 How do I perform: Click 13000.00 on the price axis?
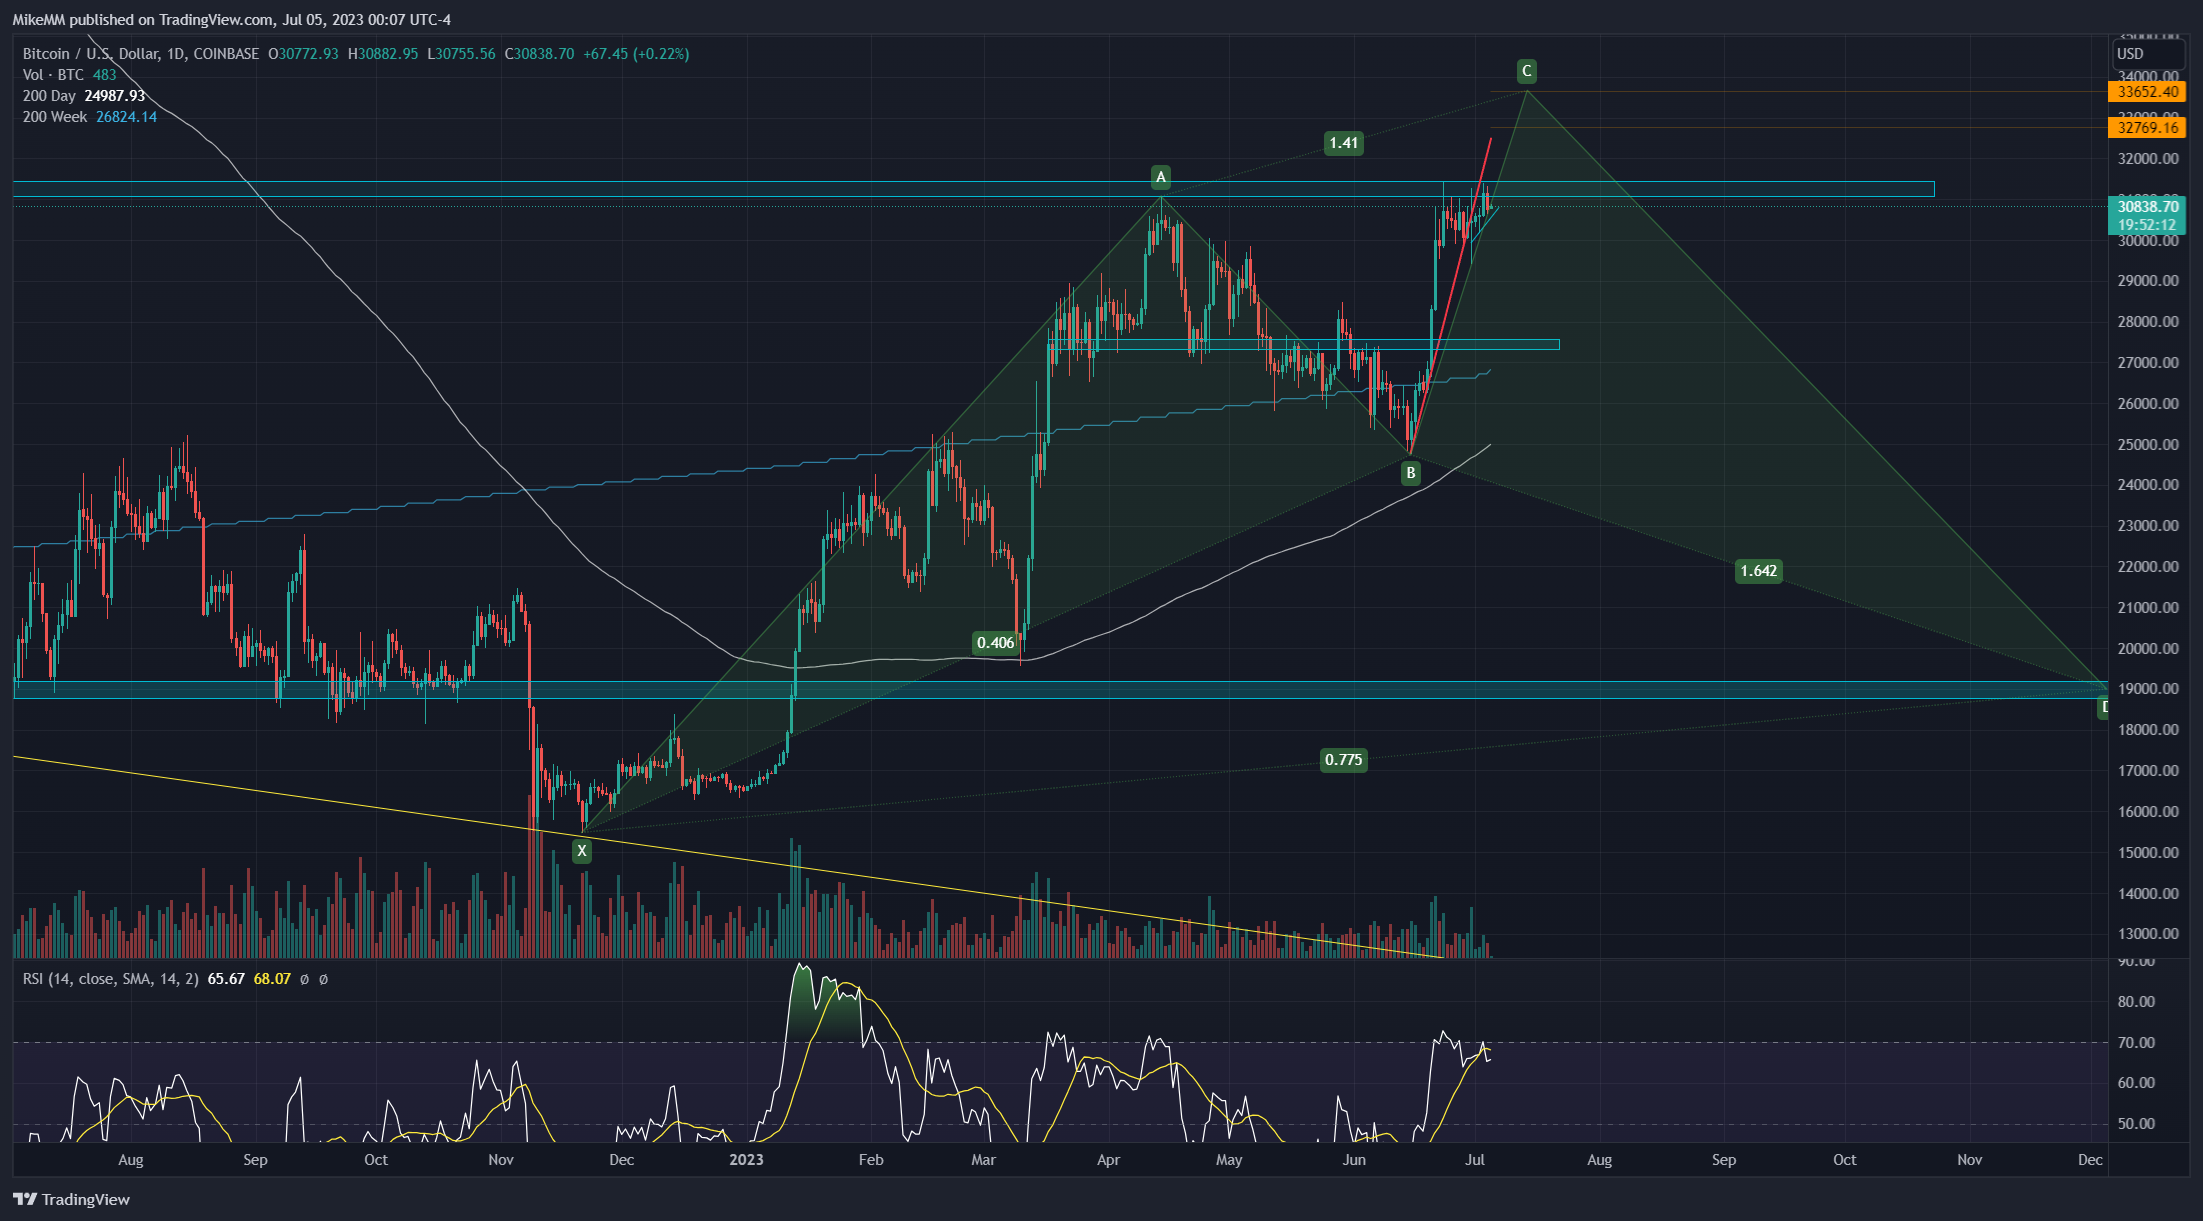click(2148, 934)
